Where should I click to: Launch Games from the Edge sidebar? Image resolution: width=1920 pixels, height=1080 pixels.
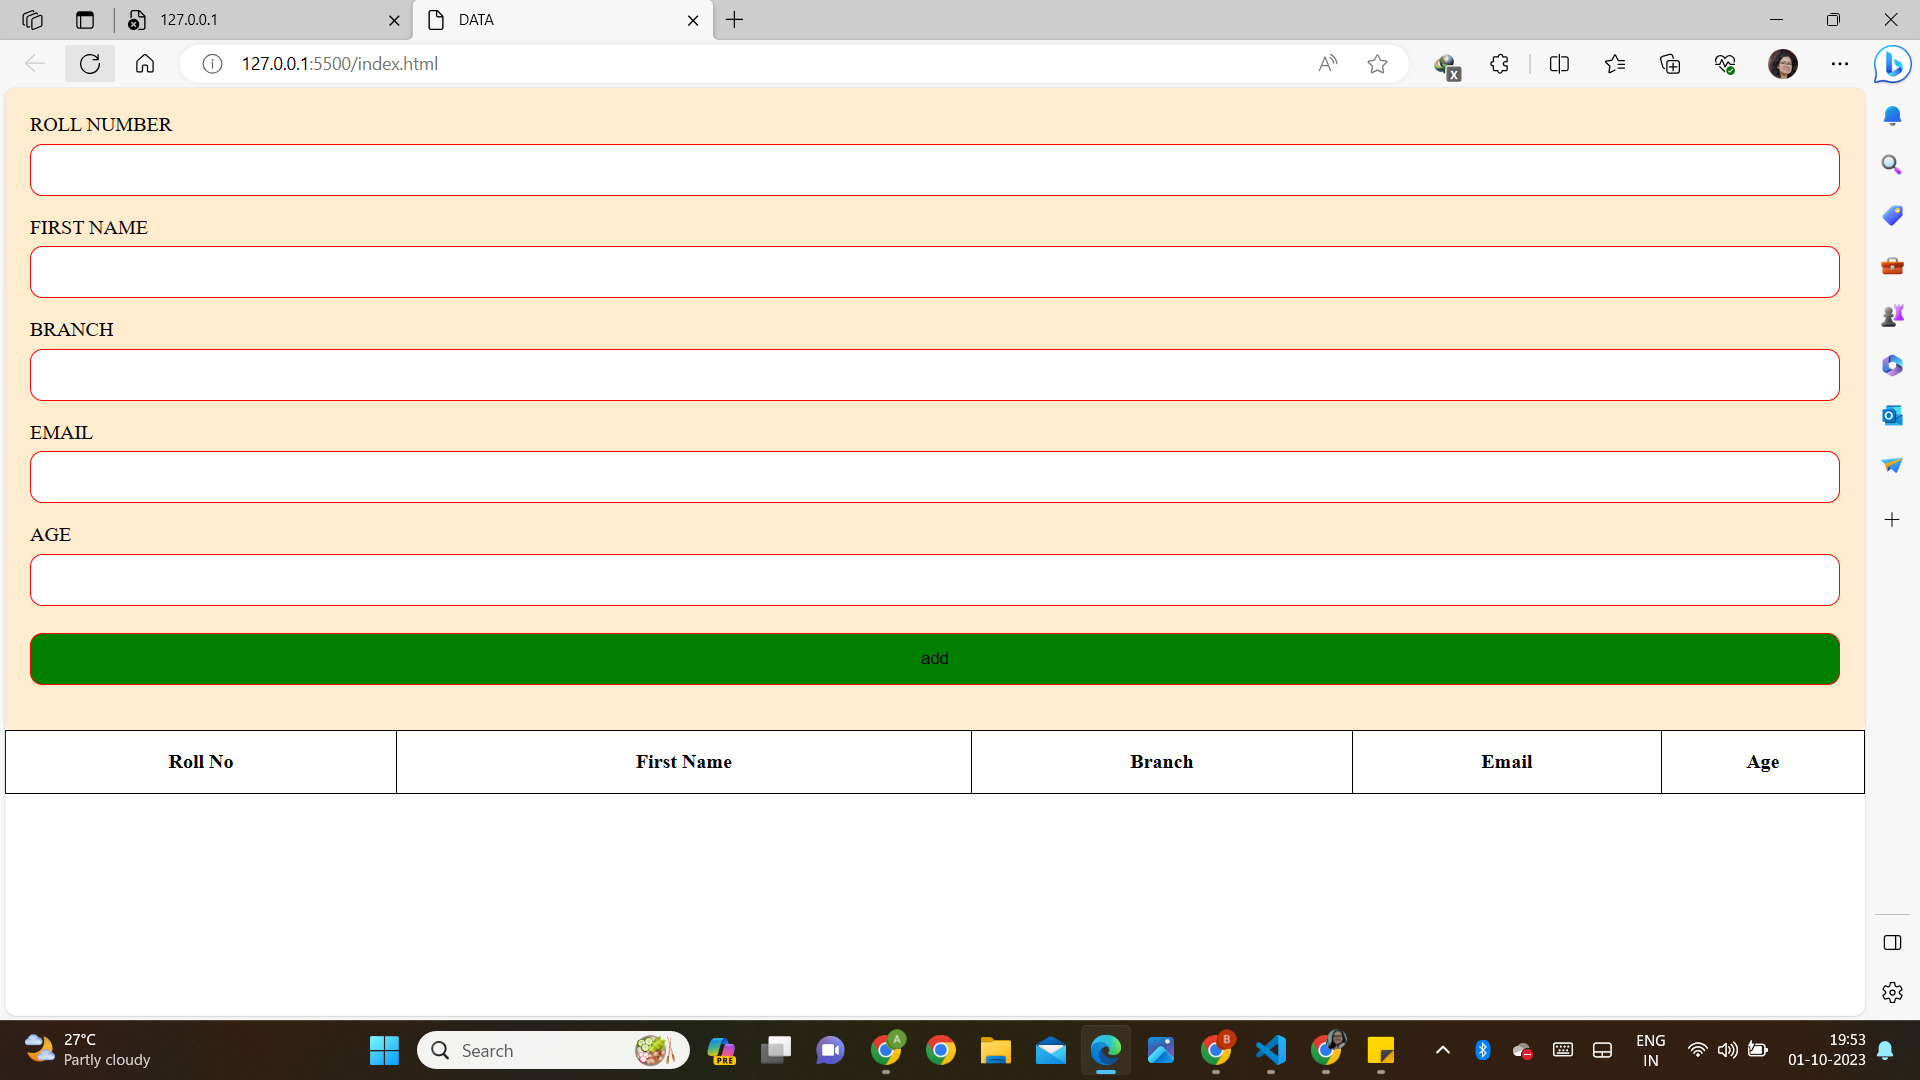point(1893,315)
